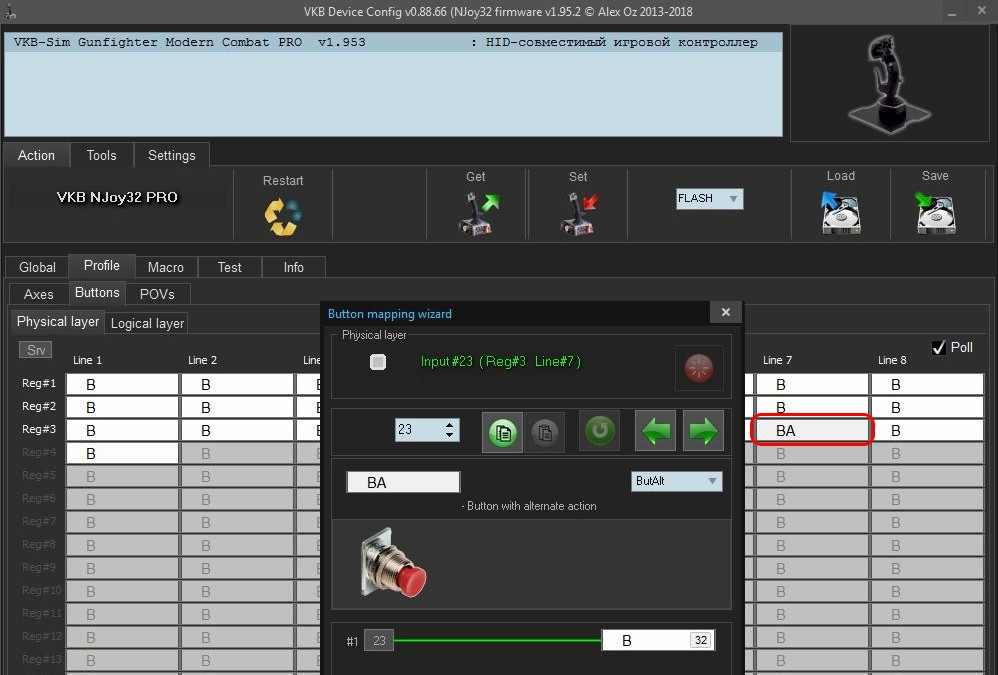Screen dimensions: 998x675
Task: Select the Buttons sub-tab
Action: pyautogui.click(x=97, y=293)
